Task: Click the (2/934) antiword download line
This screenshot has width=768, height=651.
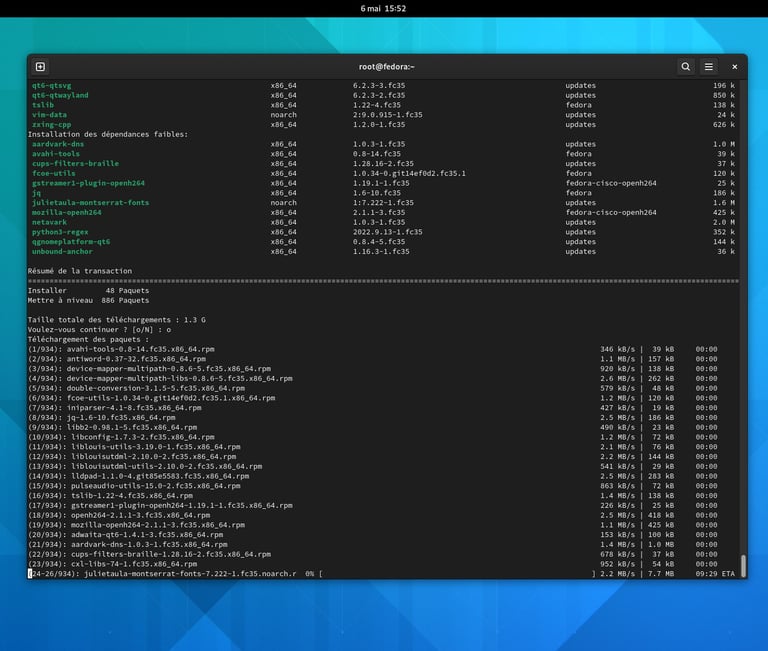Action: click(372, 359)
